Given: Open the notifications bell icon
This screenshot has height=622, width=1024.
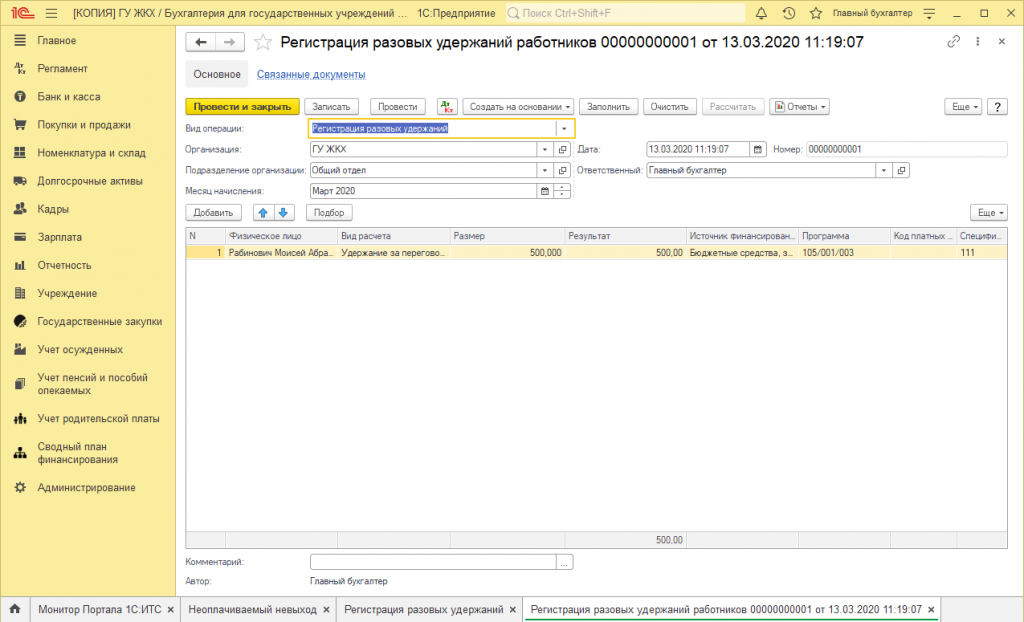Looking at the screenshot, I should (762, 13).
